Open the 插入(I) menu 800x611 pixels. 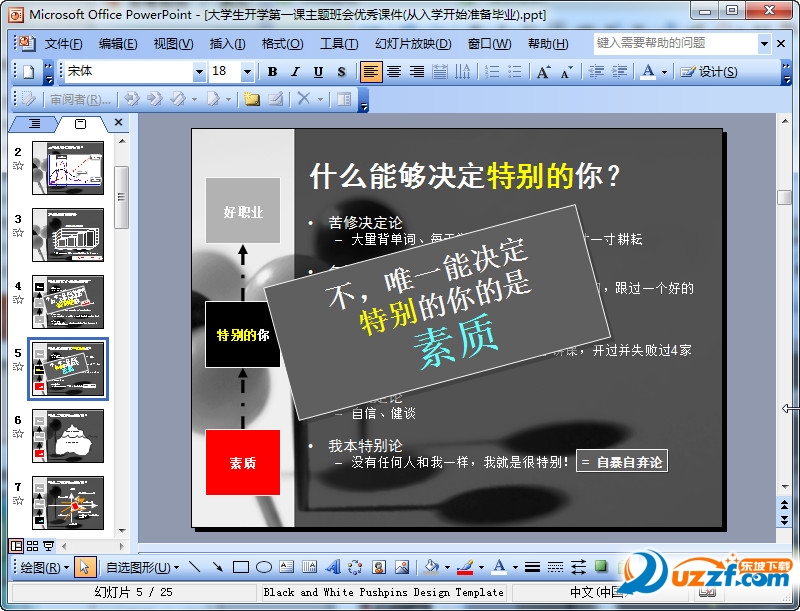pos(228,44)
